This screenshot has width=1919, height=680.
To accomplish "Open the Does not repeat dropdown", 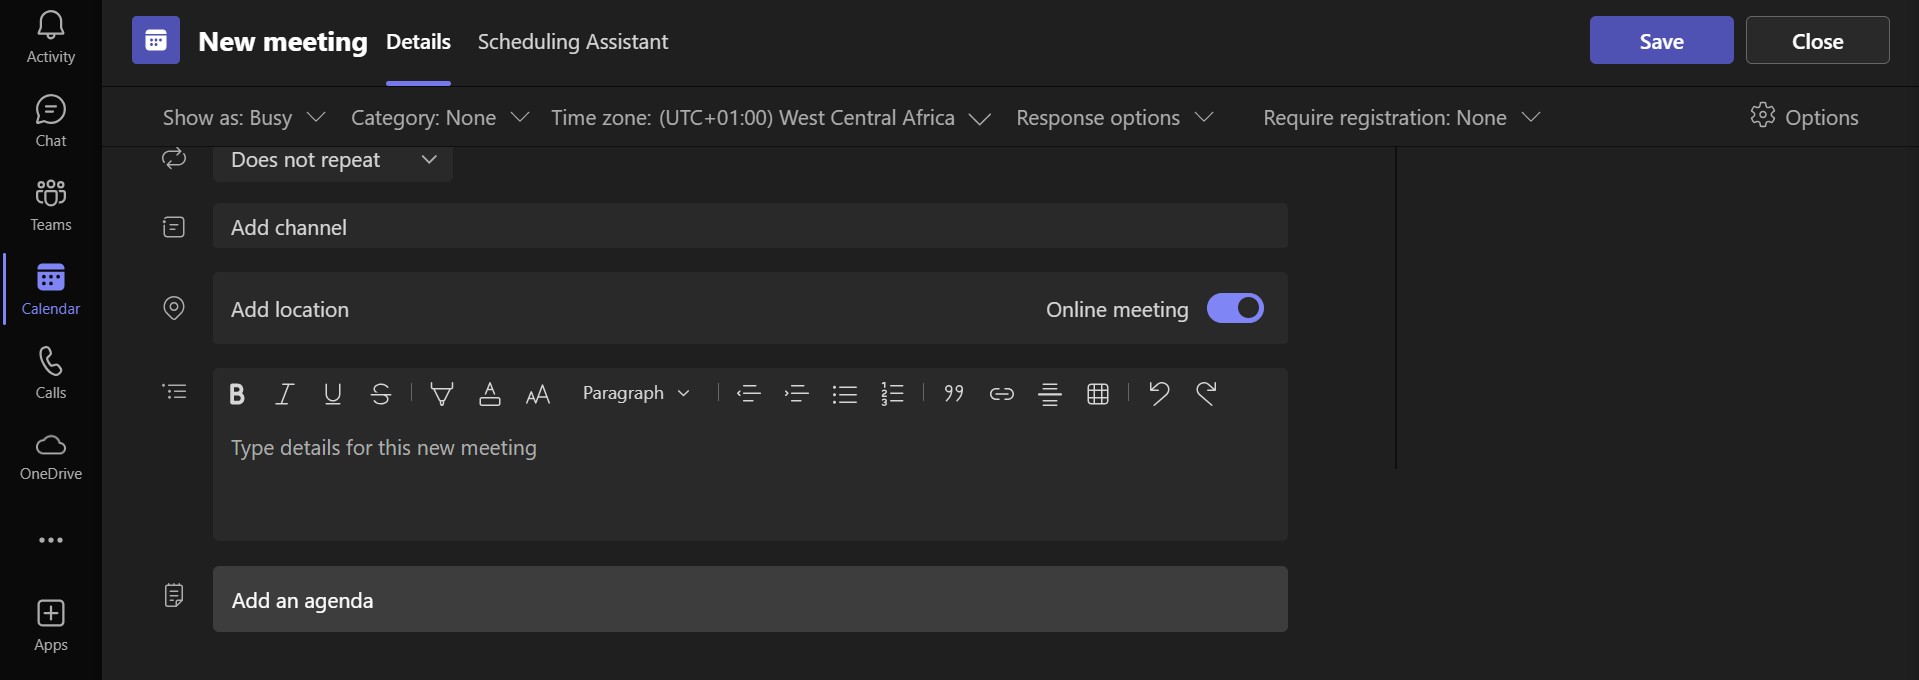I will [333, 160].
